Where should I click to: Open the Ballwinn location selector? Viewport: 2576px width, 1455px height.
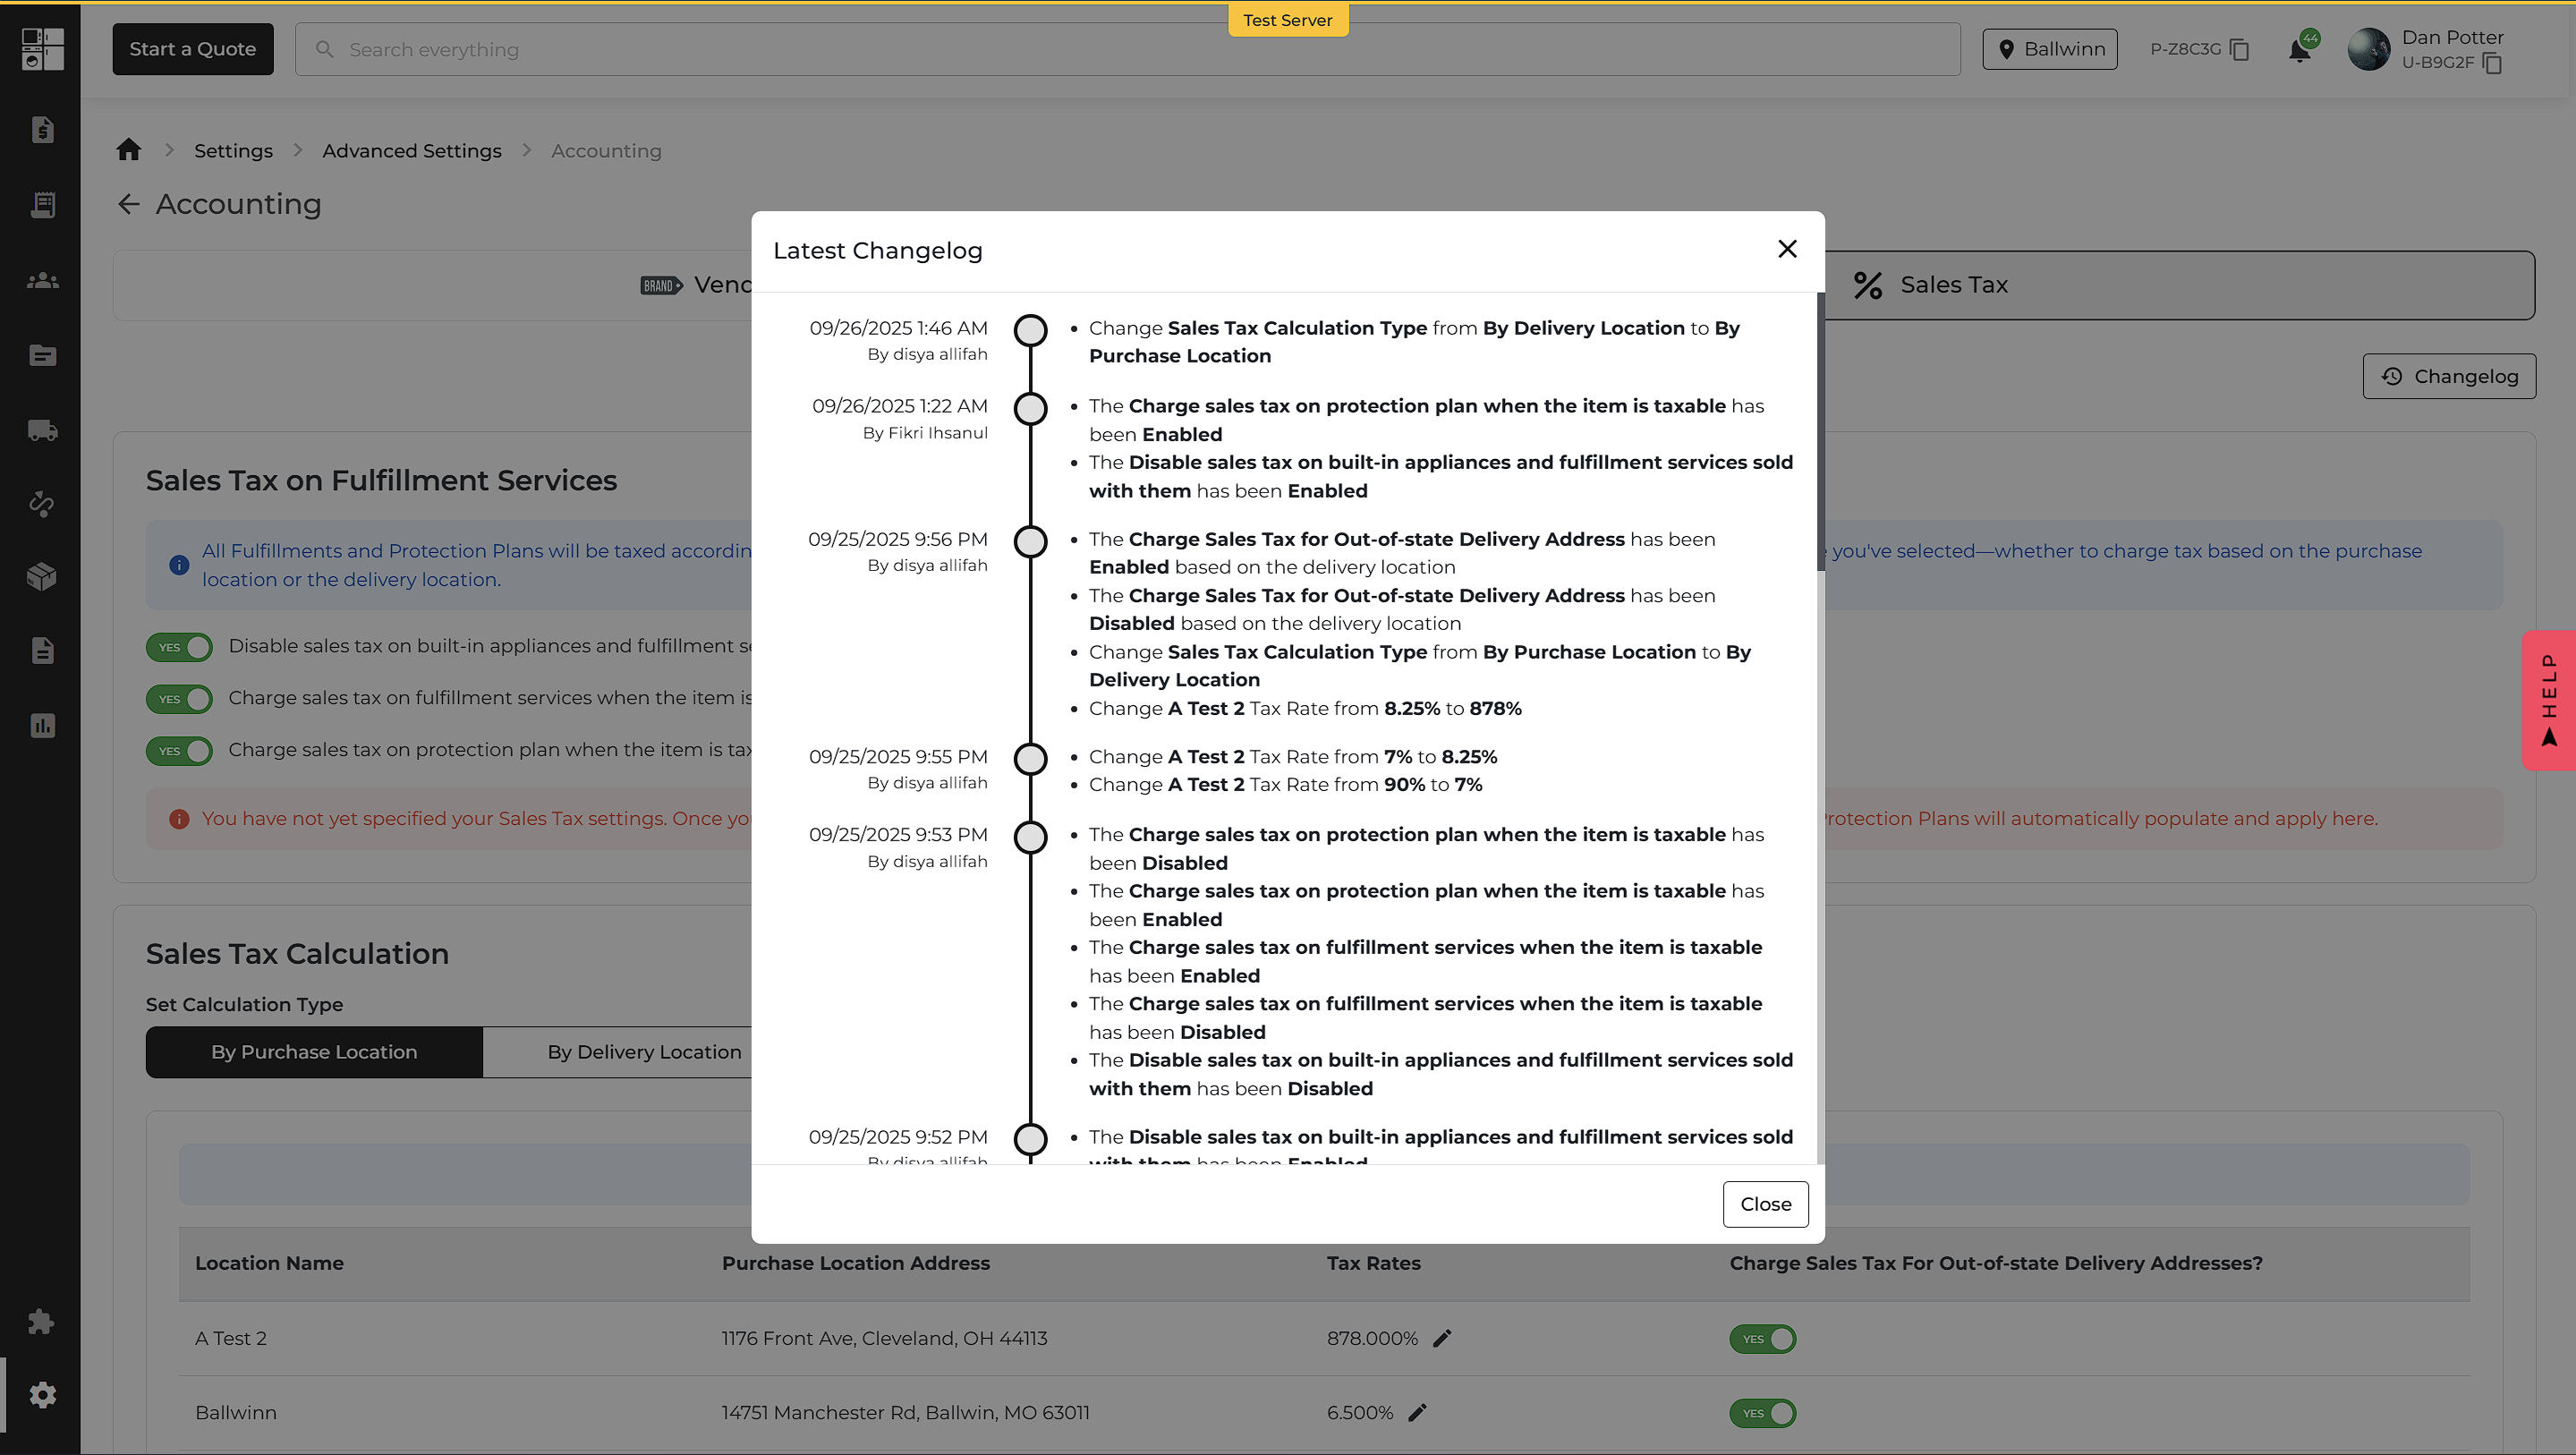click(x=2050, y=49)
